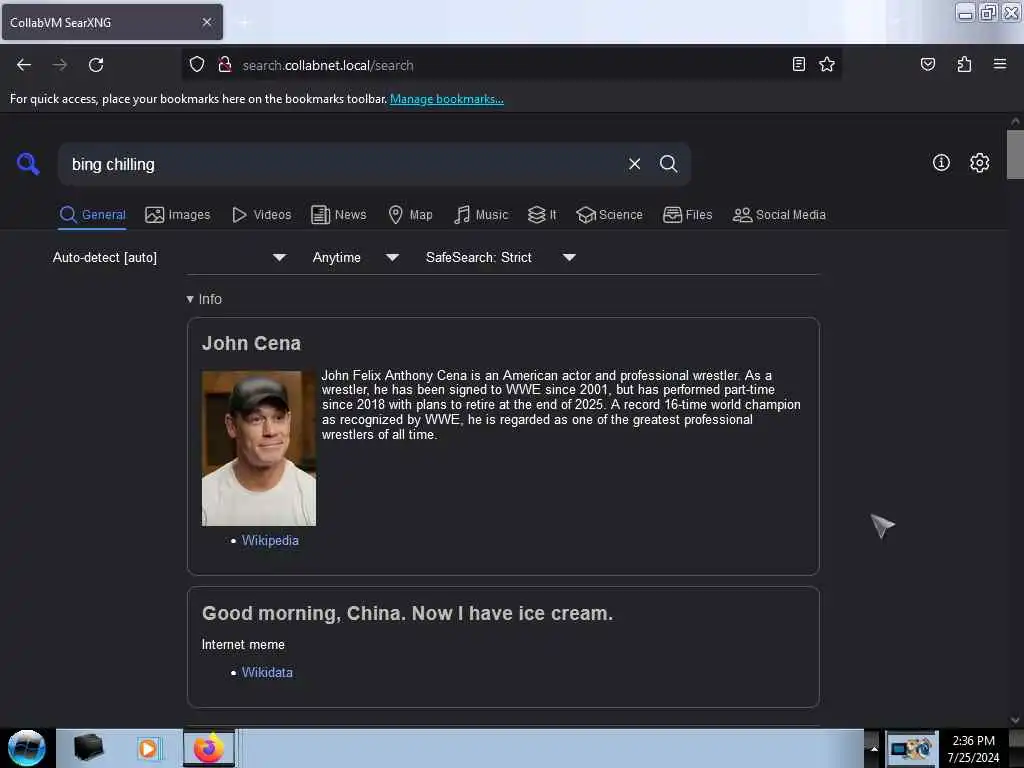Switch to the It tab

pos(542,214)
